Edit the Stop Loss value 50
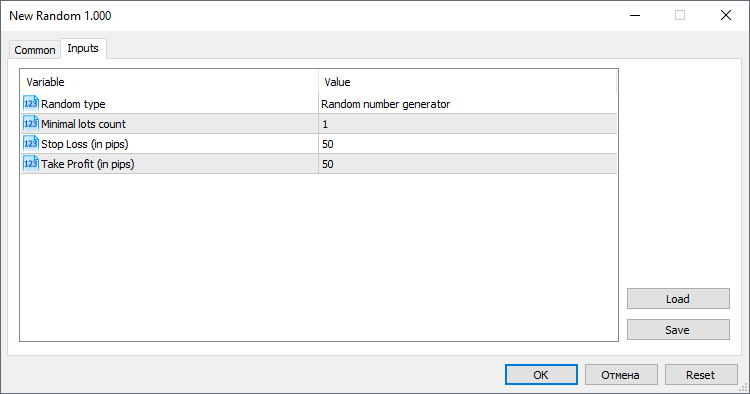The height and width of the screenshot is (394, 750). 467,144
